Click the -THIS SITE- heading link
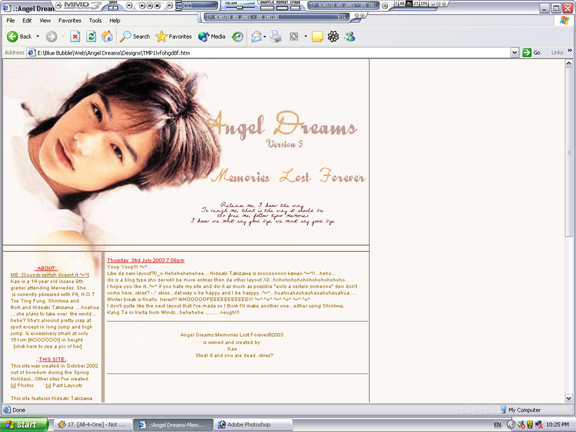576x432 pixels. pyautogui.click(x=52, y=359)
